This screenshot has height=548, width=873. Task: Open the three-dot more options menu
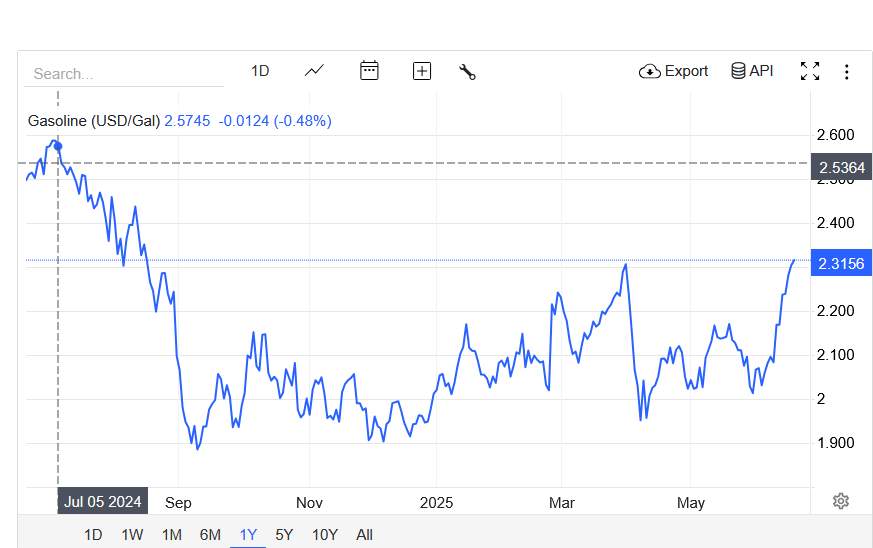[846, 72]
